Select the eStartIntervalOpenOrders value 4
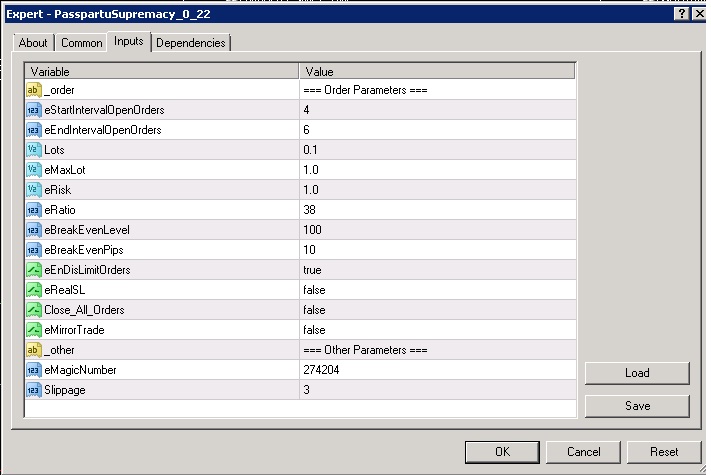 (x=438, y=110)
